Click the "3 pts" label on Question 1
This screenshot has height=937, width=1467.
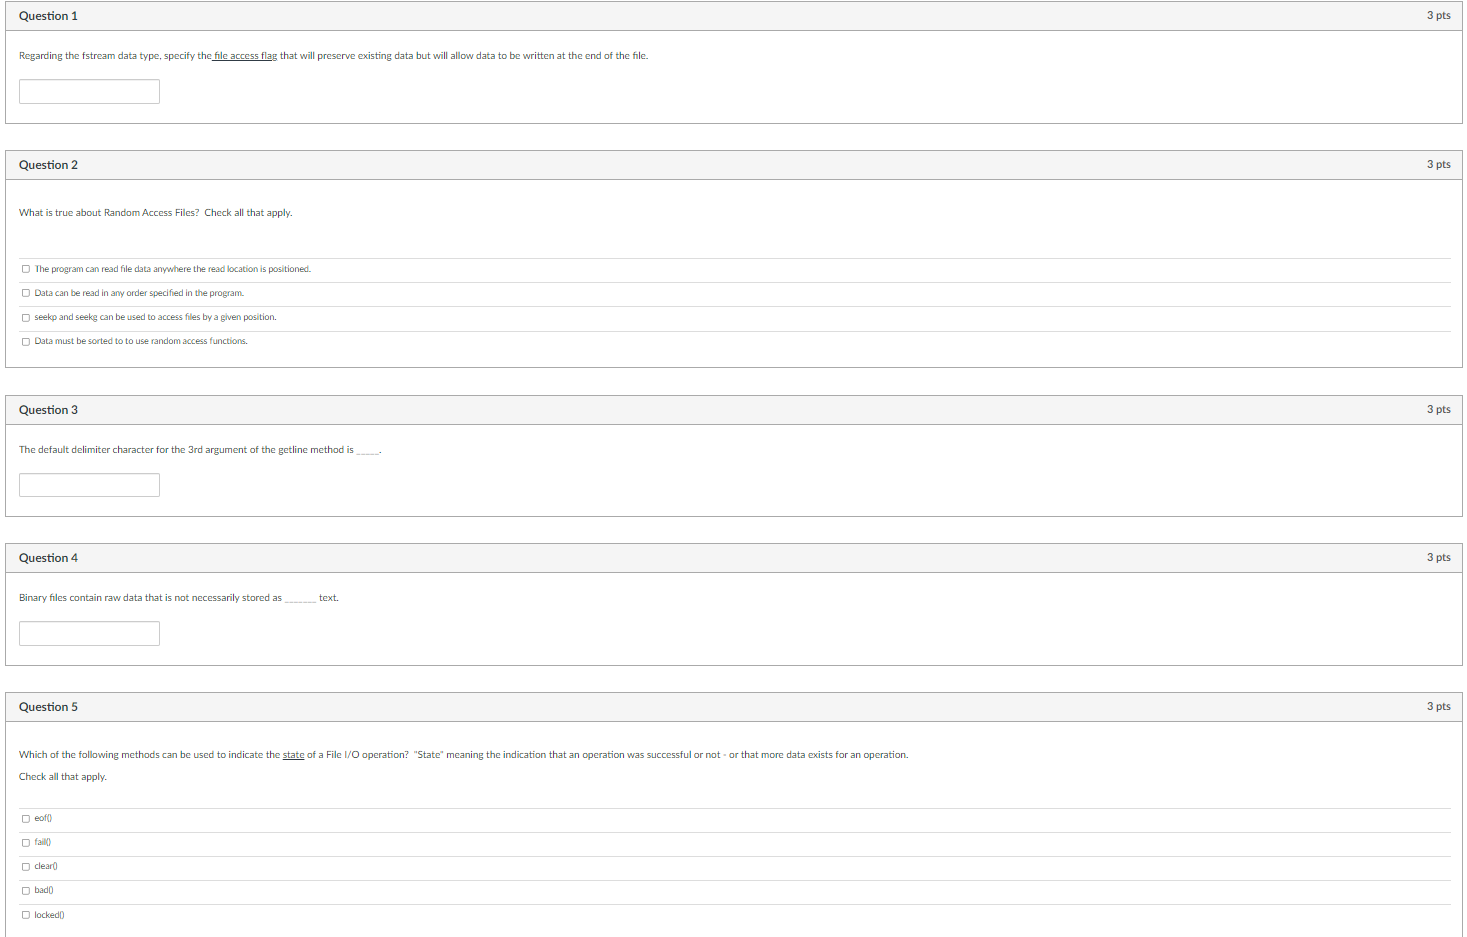click(1438, 15)
